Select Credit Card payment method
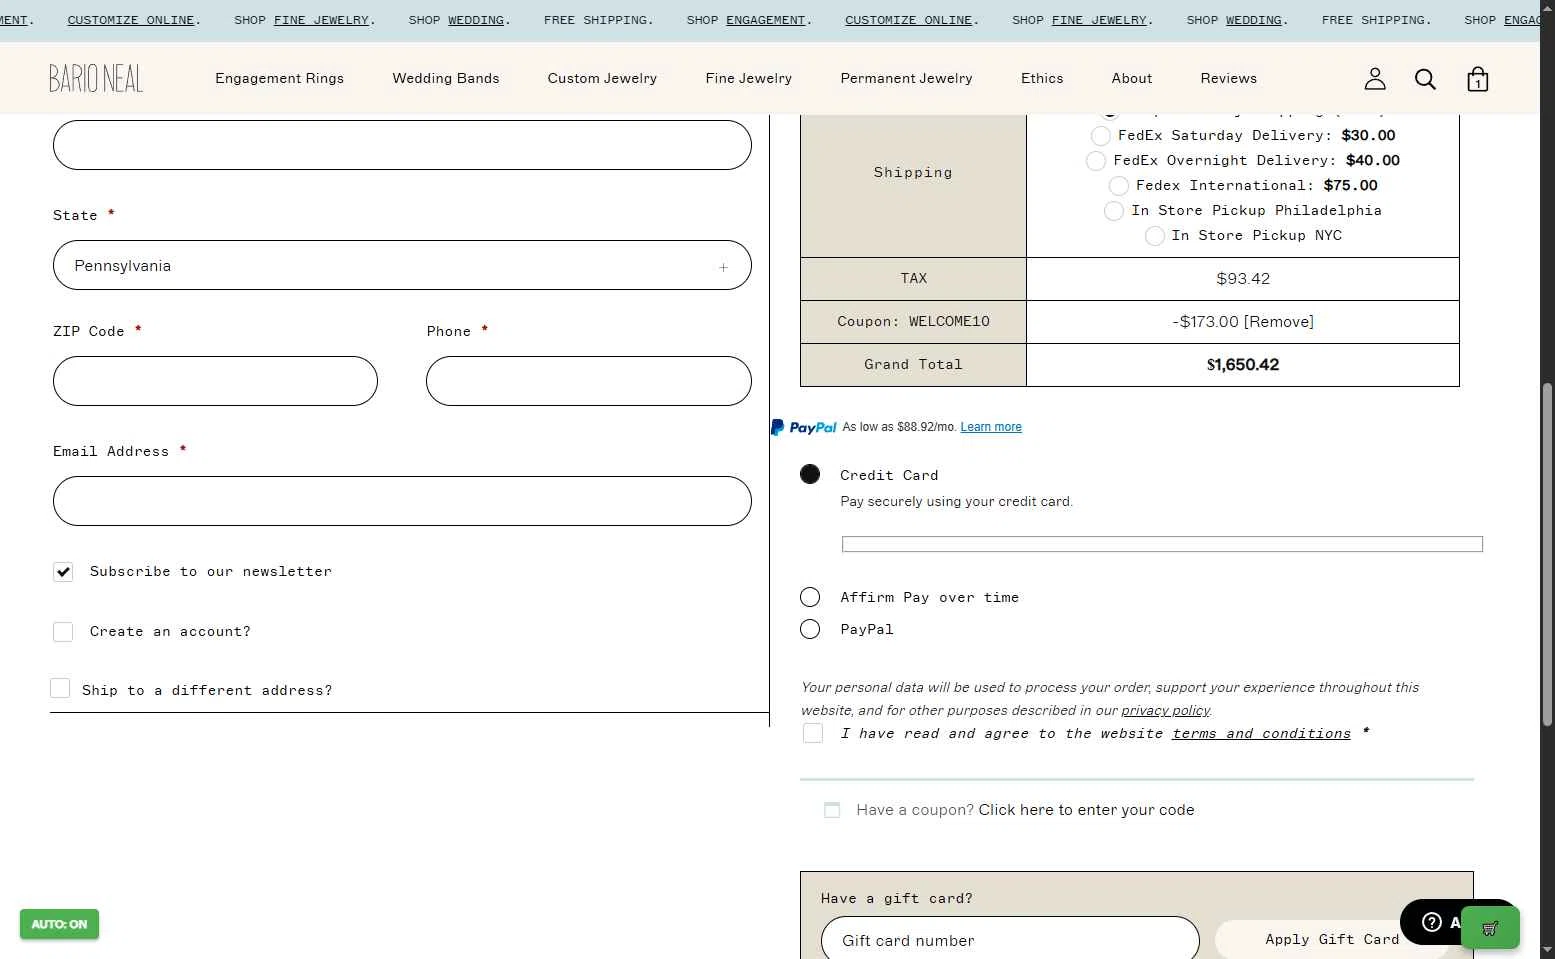This screenshot has height=959, width=1555. pos(810,474)
